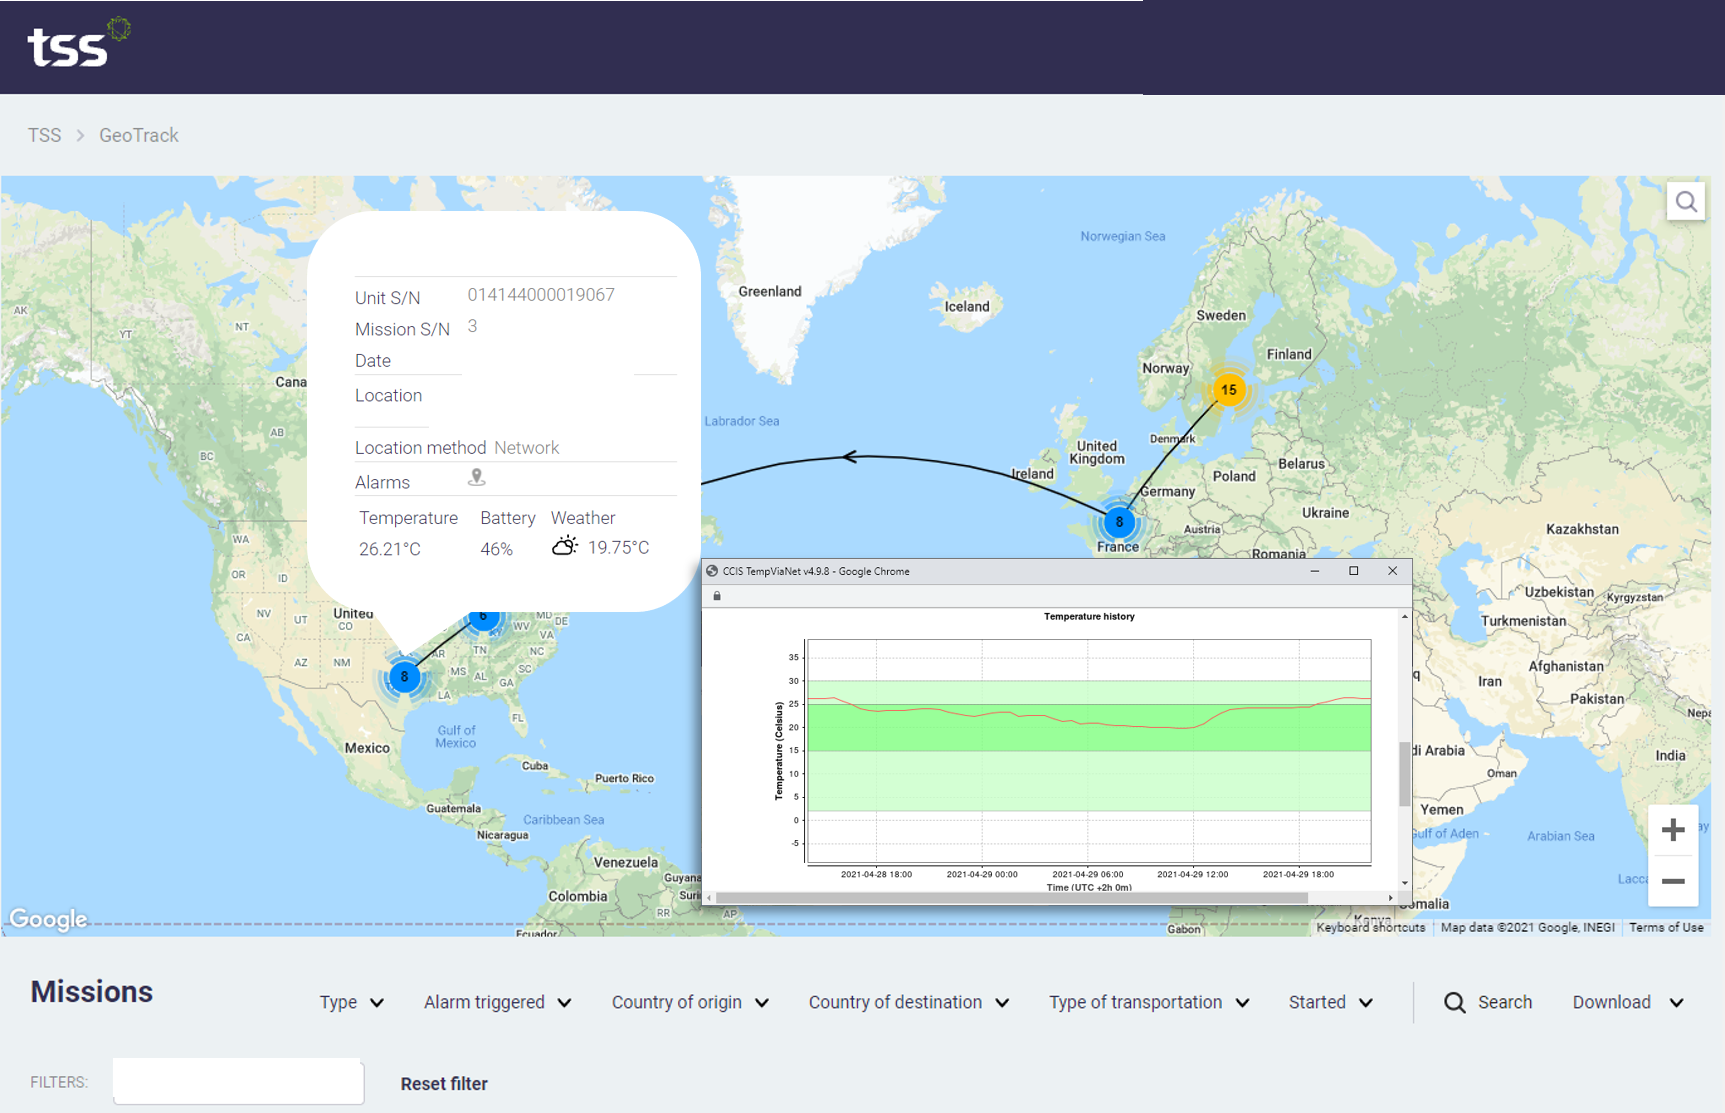This screenshot has height=1113, width=1725.
Task: Expand the Alarm triggered filter
Action: click(x=497, y=1002)
